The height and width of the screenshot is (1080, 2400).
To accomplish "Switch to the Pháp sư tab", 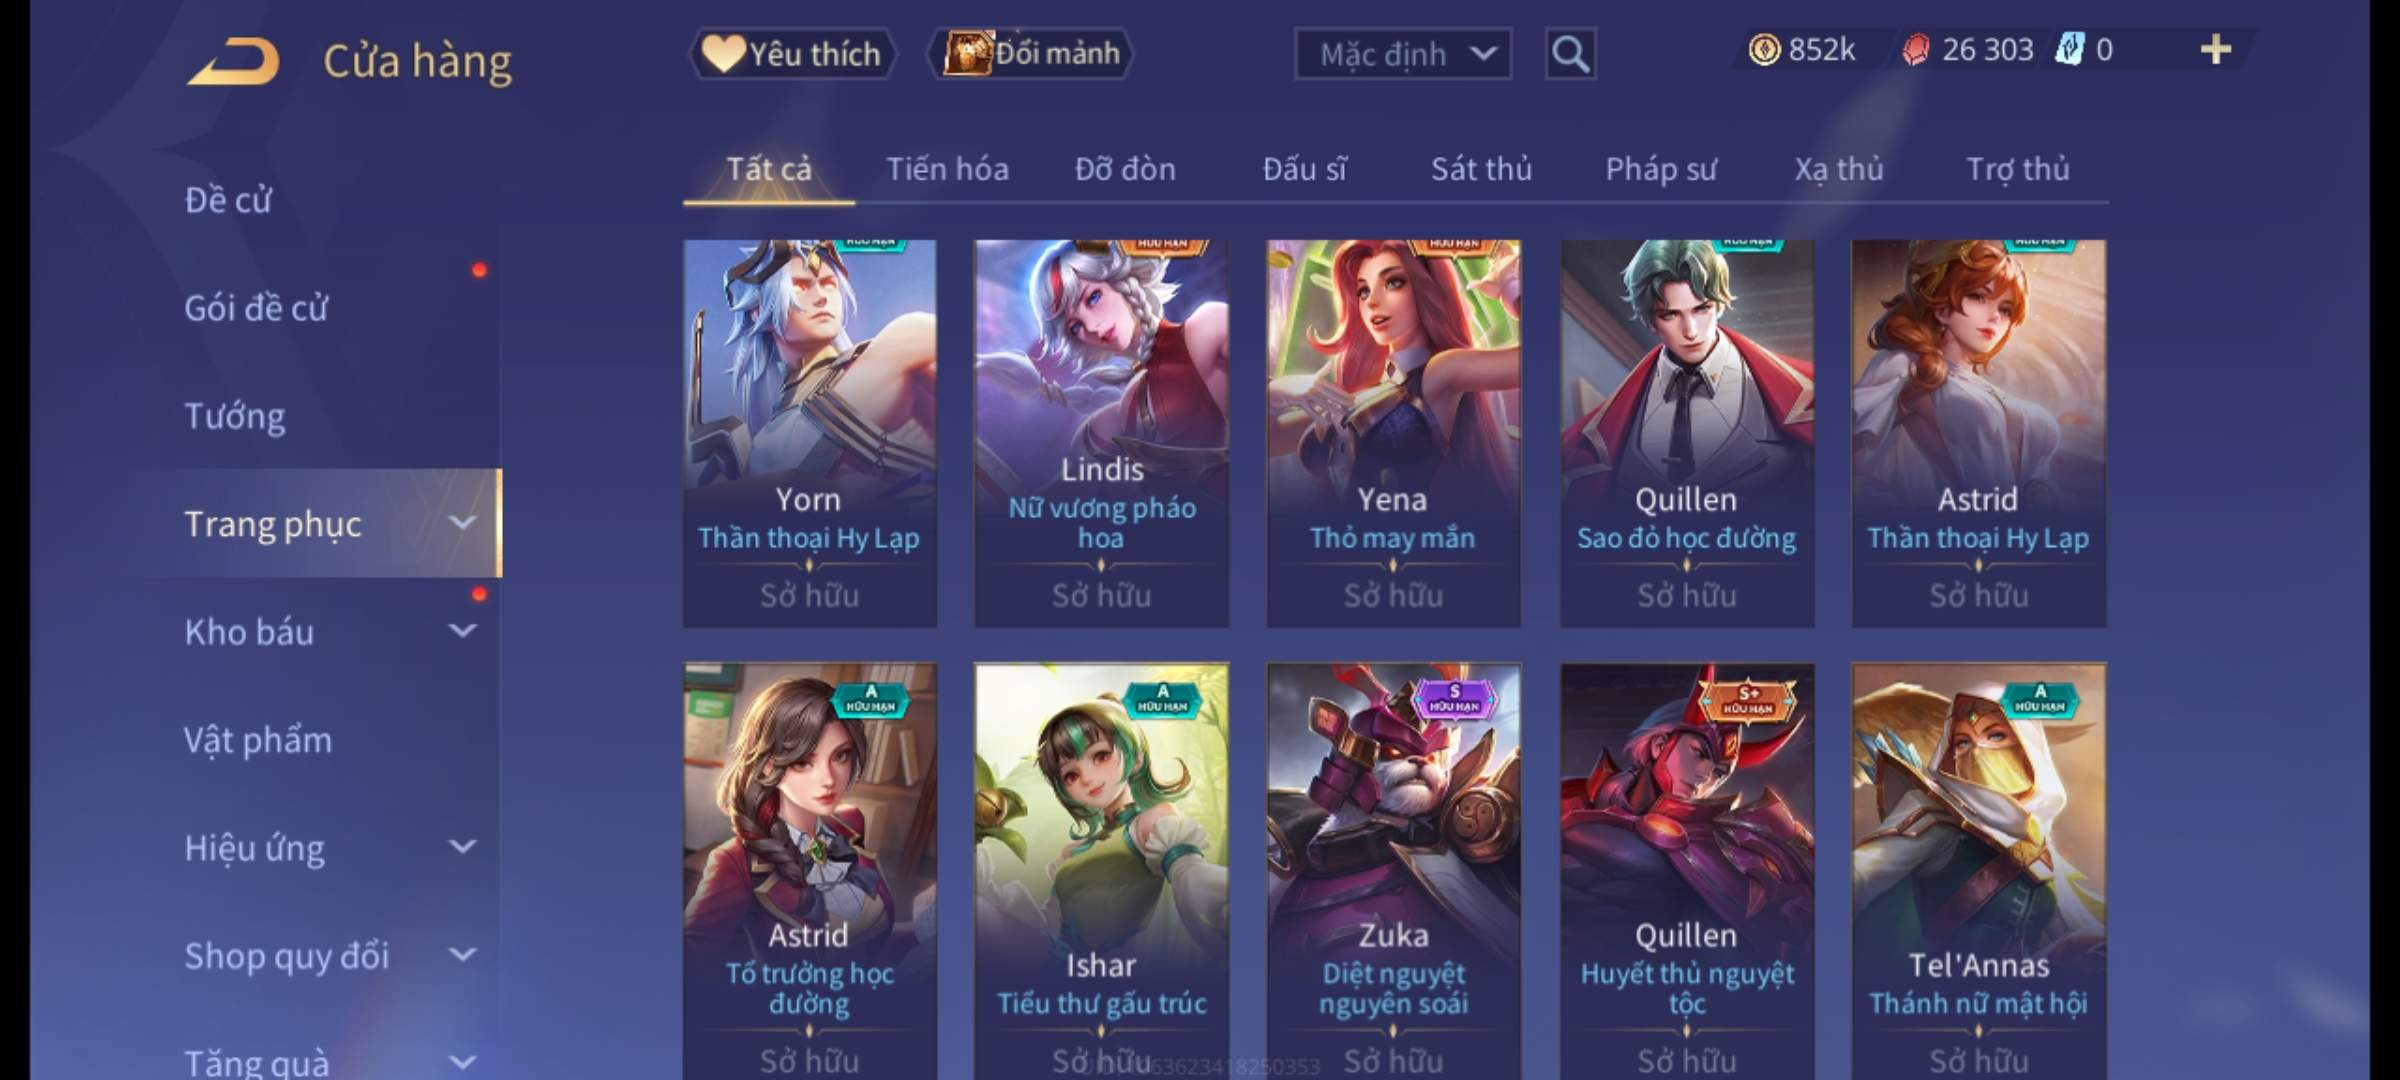I will (1661, 169).
